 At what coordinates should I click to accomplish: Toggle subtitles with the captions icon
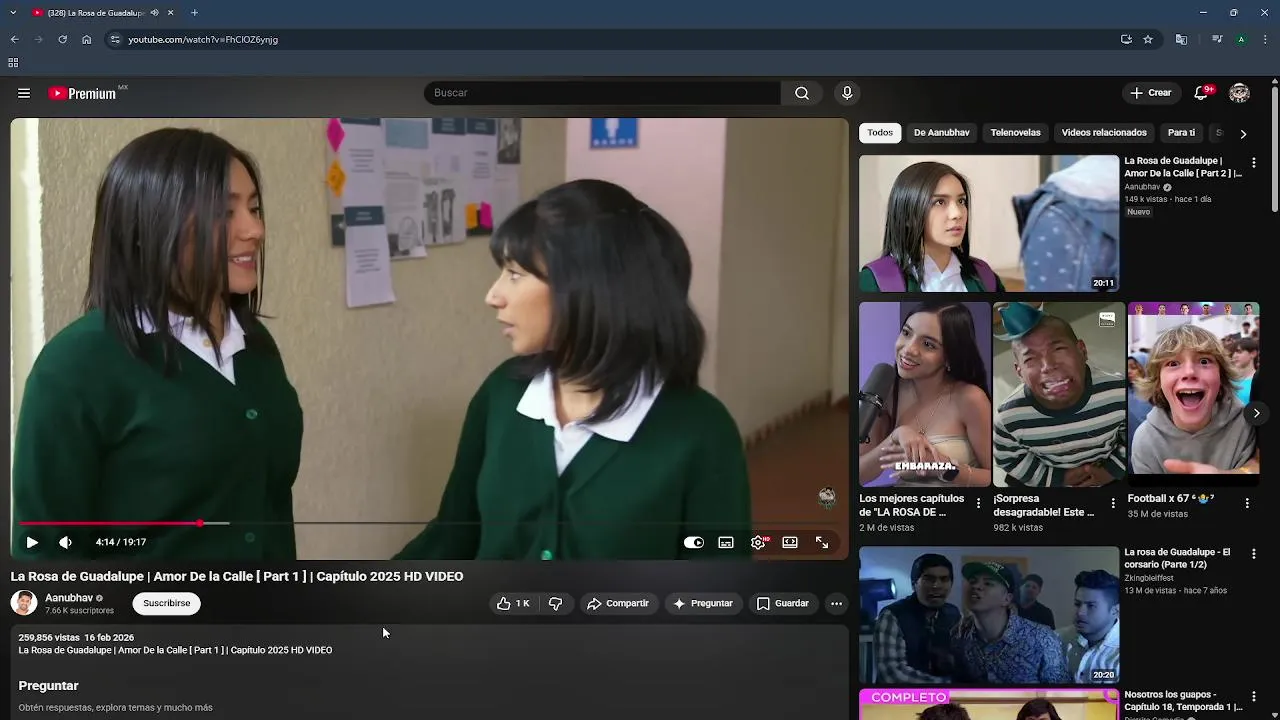click(726, 542)
